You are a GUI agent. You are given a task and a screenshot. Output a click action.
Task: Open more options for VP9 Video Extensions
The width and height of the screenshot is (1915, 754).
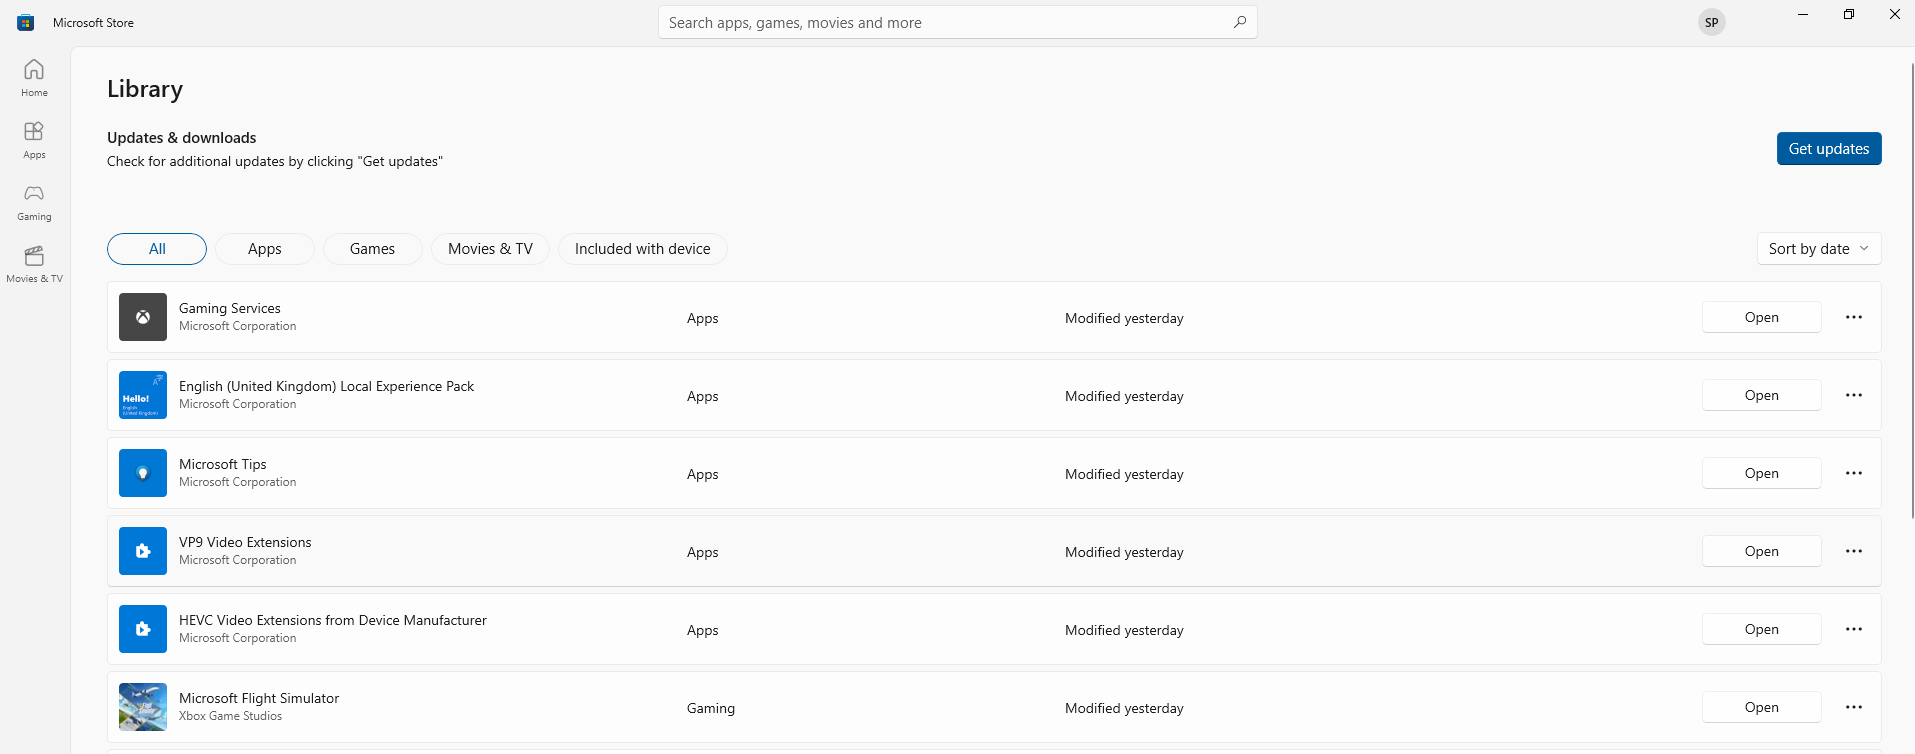[1853, 551]
